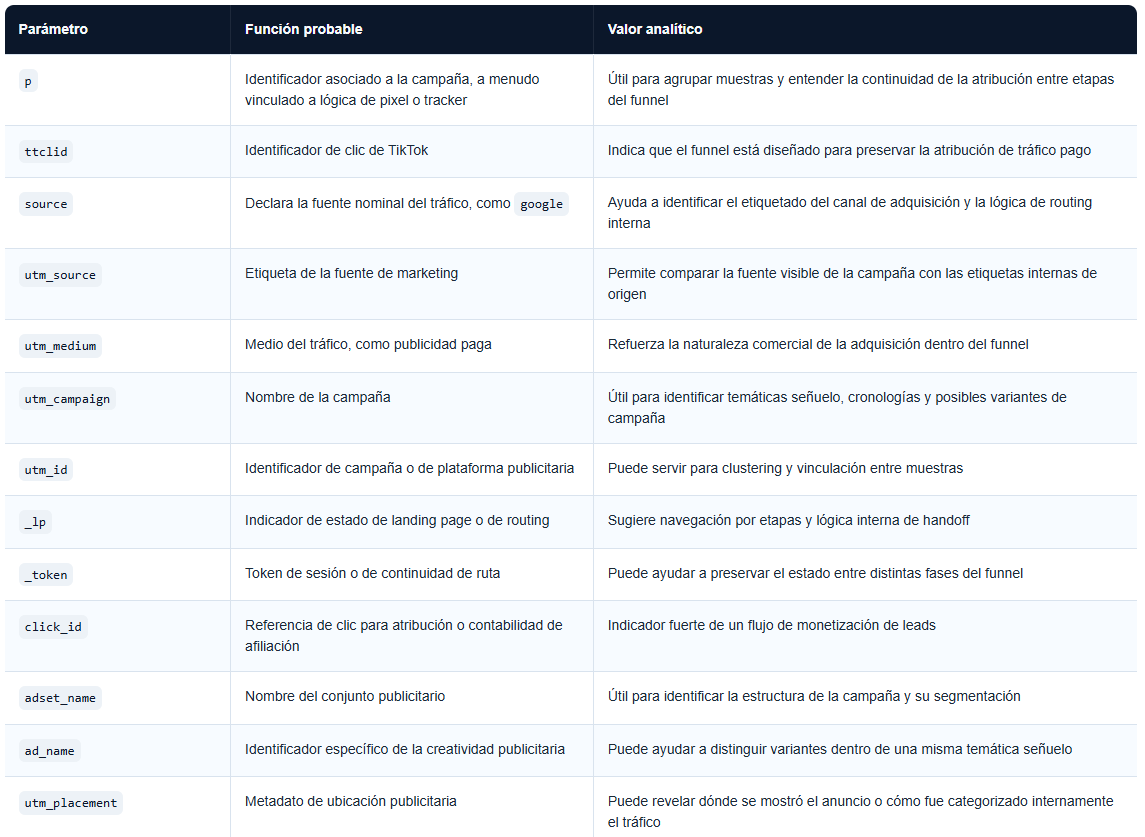Click the _token parameter chip

click(x=46, y=575)
